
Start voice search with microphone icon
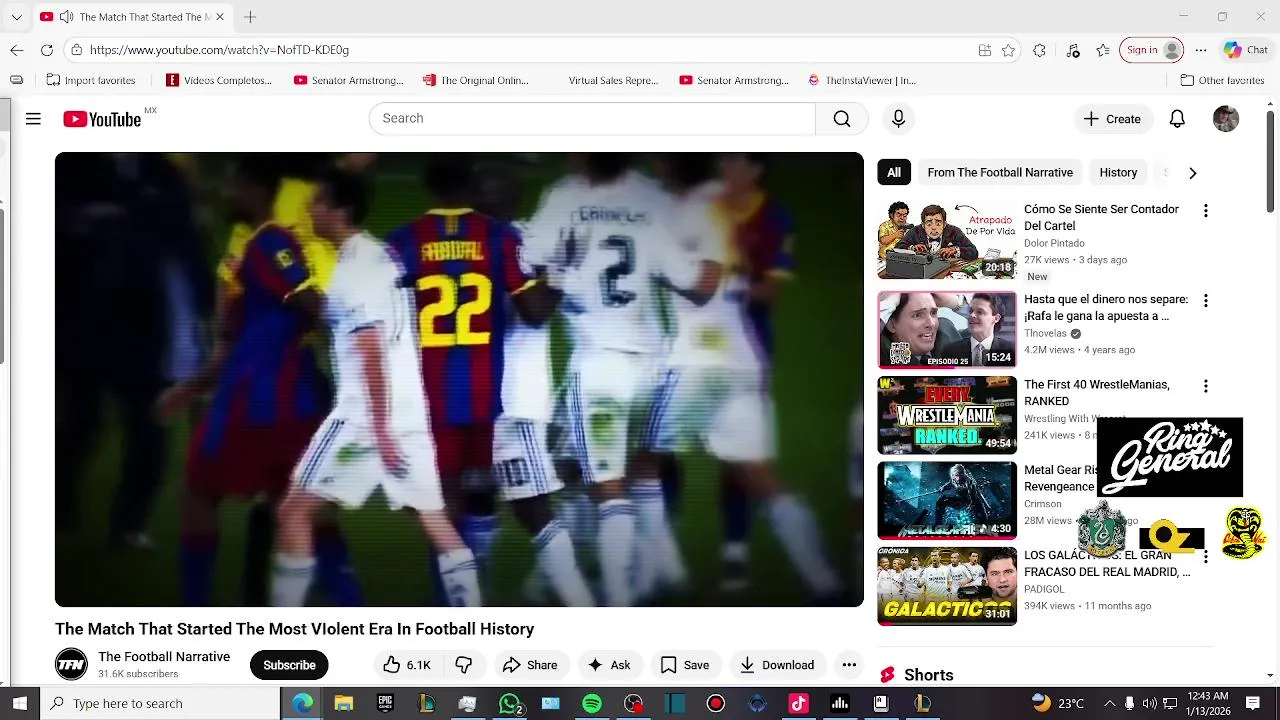pyautogui.click(x=898, y=118)
